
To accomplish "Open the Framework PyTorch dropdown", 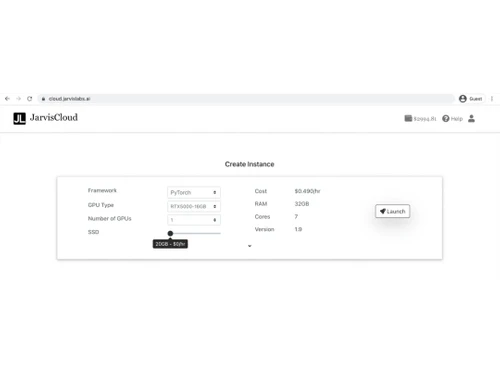I will 194,192.
